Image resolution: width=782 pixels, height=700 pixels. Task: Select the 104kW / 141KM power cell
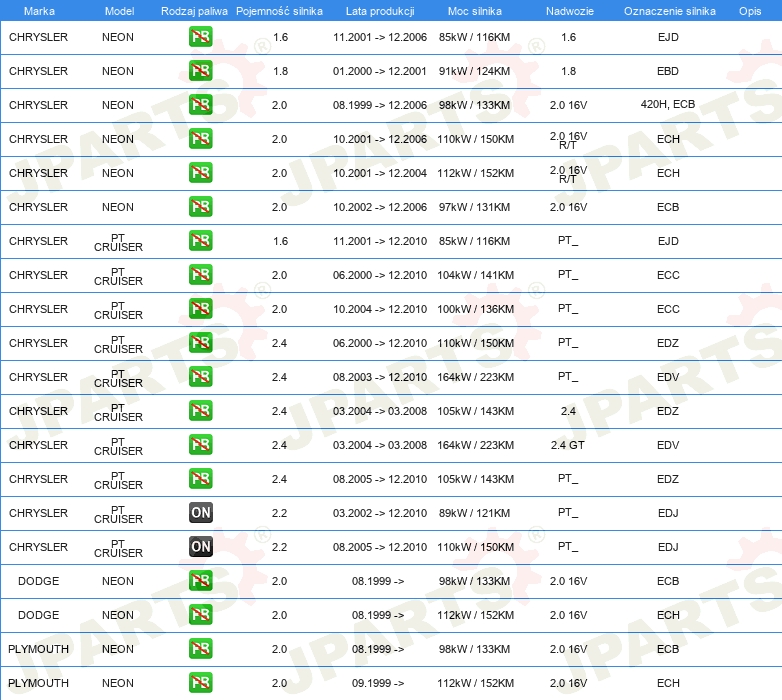point(475,275)
